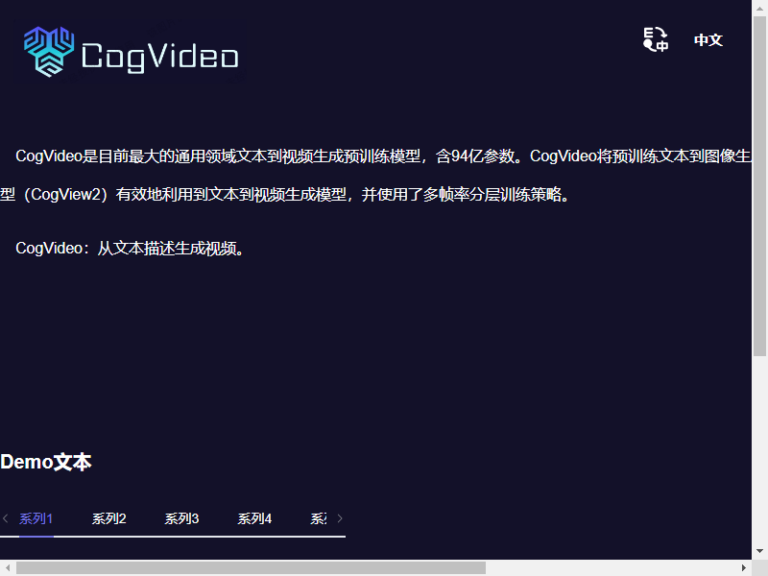Click the tab strip previous arrow
Screen dimensions: 768x576
tap(5, 518)
